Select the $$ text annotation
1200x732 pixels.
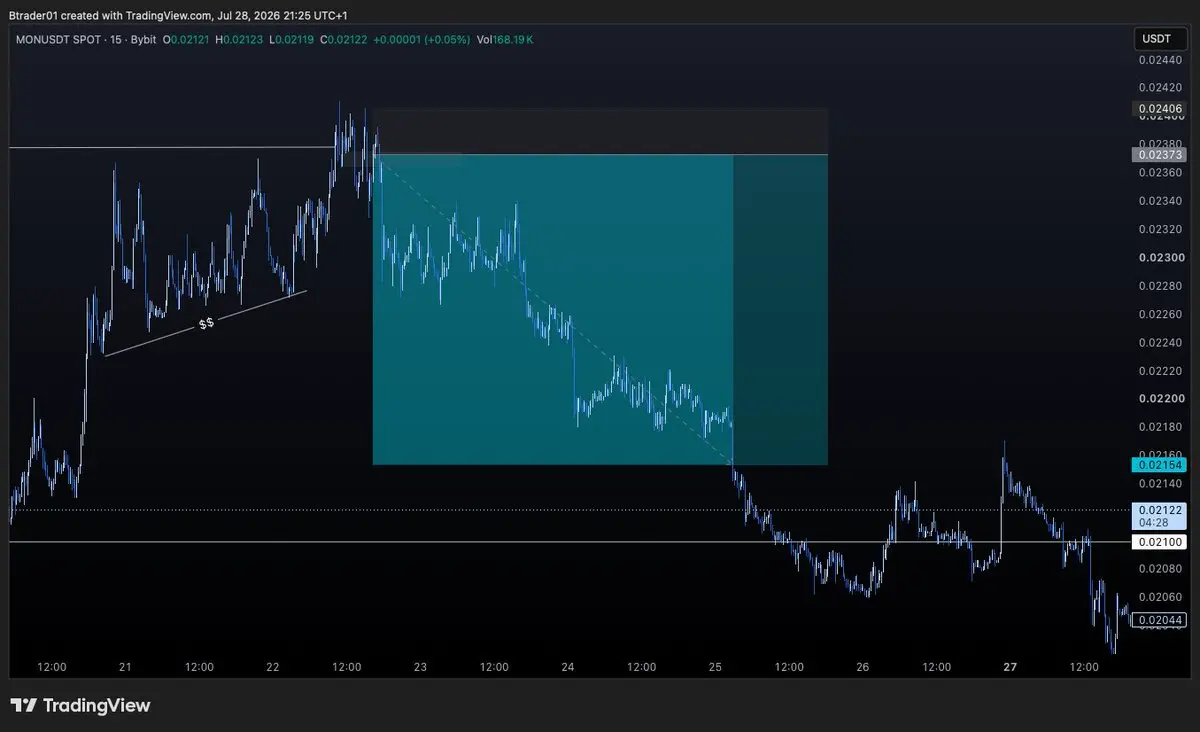[207, 323]
